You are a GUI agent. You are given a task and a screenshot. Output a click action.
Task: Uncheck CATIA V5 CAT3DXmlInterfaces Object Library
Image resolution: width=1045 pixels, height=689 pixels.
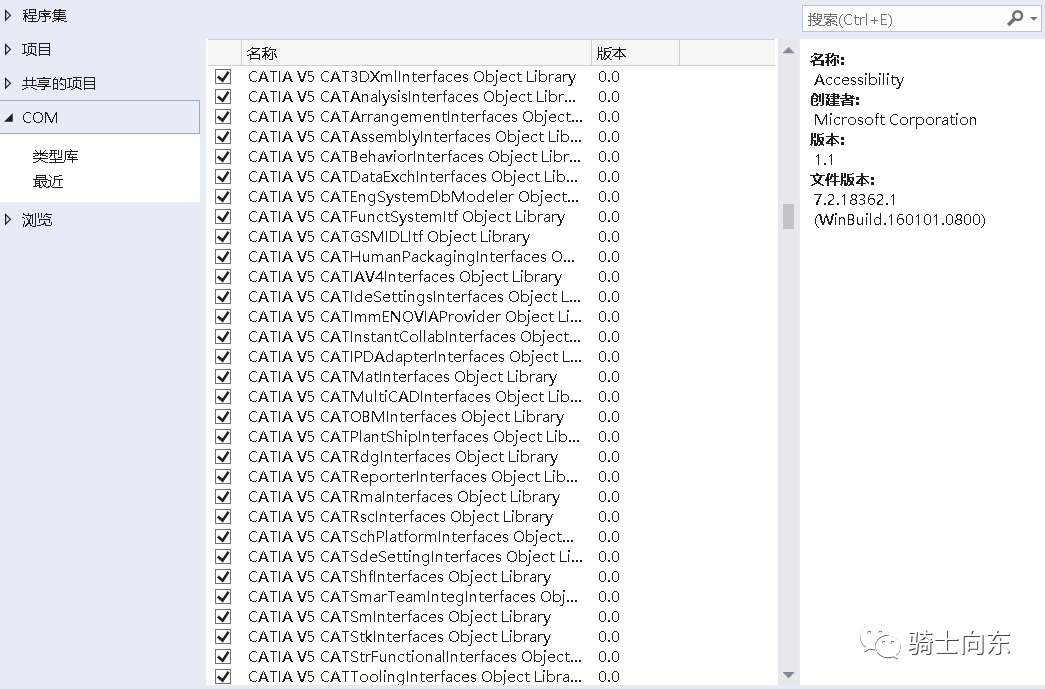pyautogui.click(x=223, y=77)
